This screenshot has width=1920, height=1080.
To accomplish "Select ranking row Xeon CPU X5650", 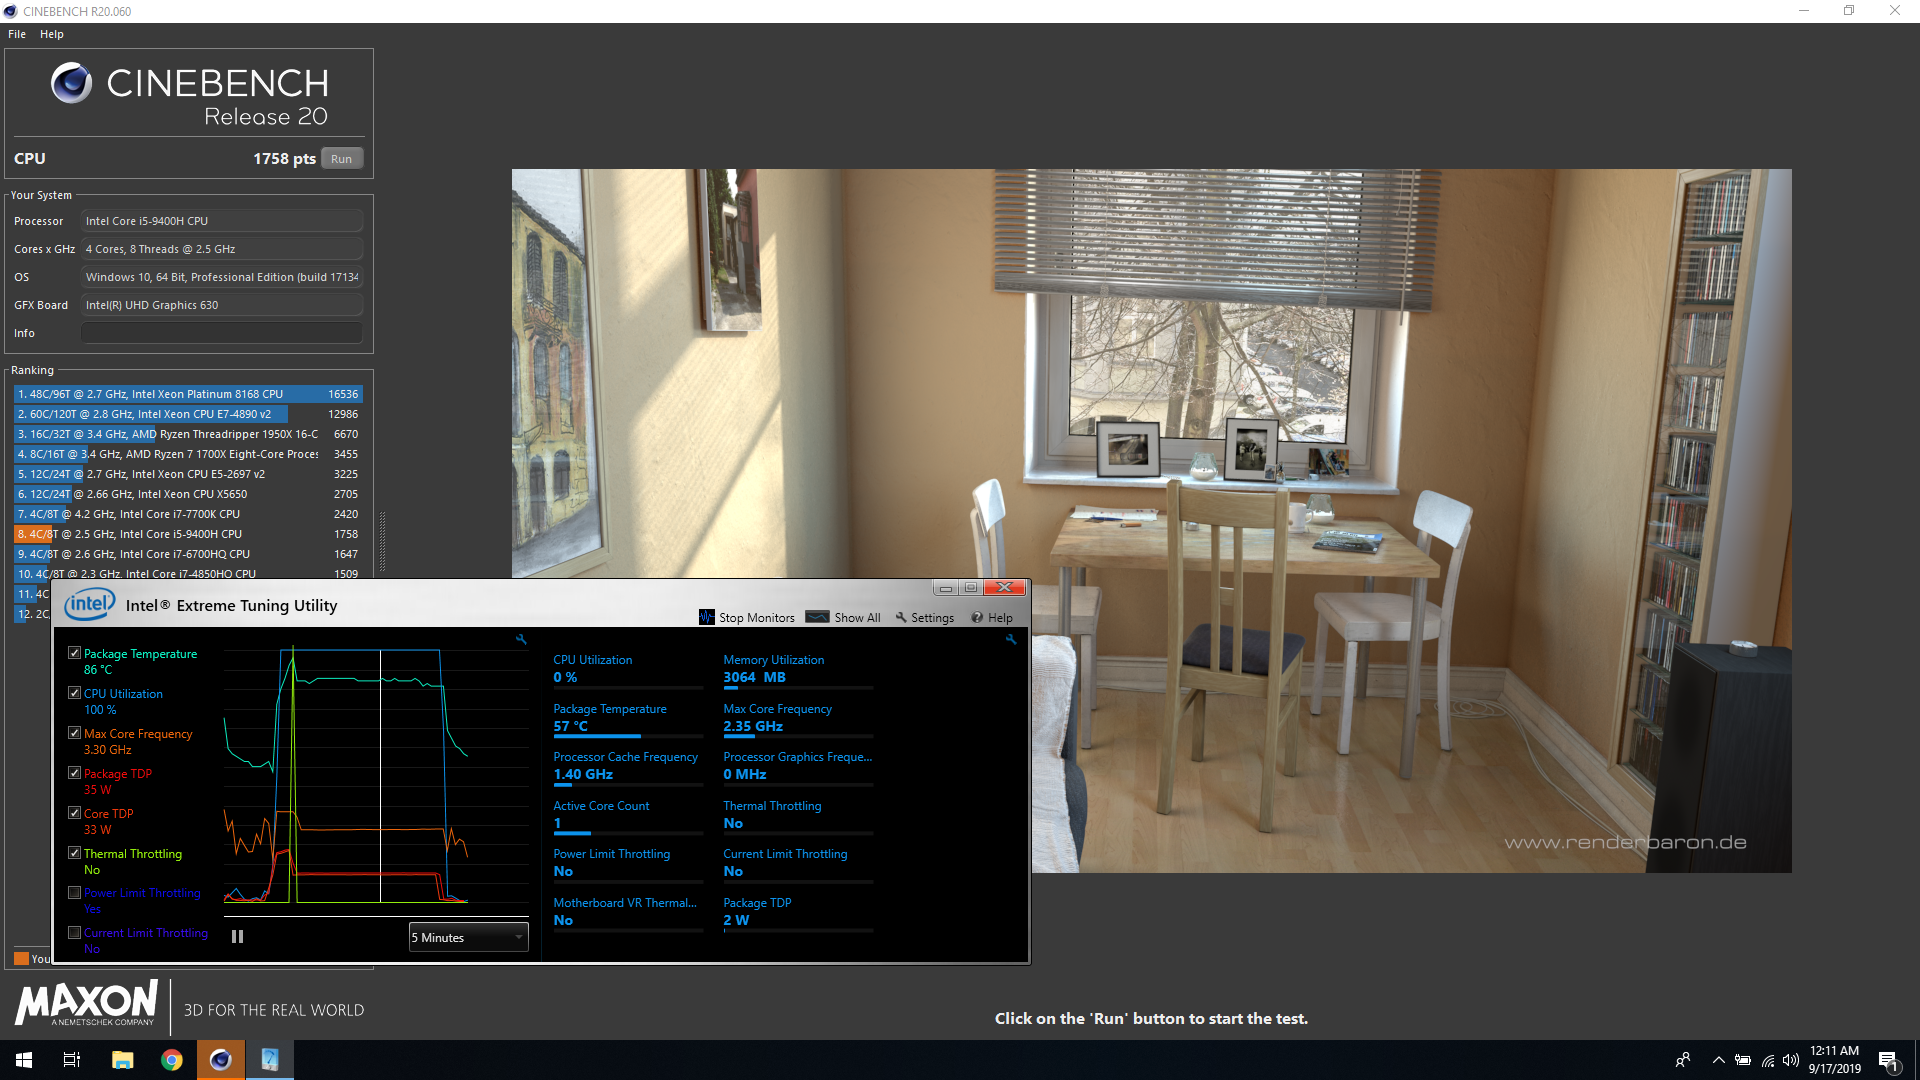I will click(x=188, y=494).
